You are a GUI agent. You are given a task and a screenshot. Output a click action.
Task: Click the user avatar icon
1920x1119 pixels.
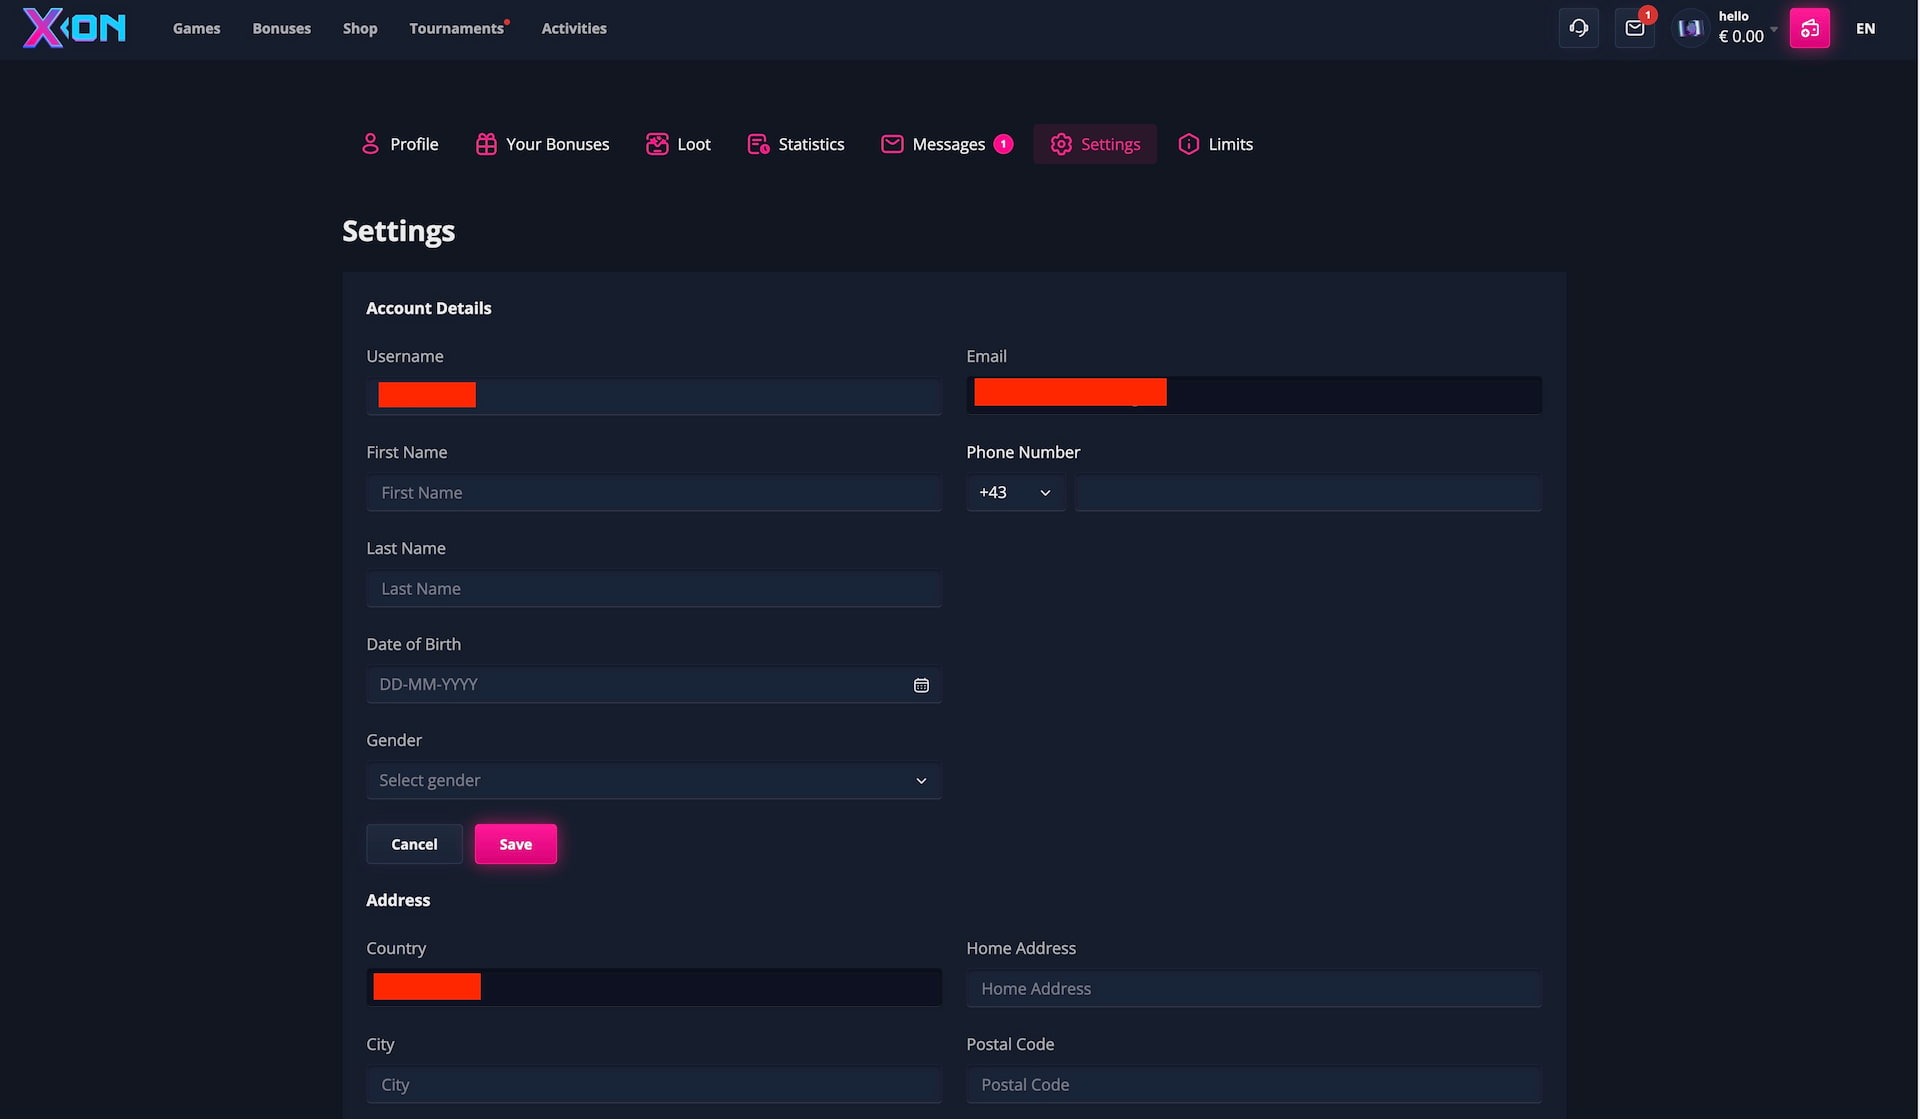coord(1690,28)
